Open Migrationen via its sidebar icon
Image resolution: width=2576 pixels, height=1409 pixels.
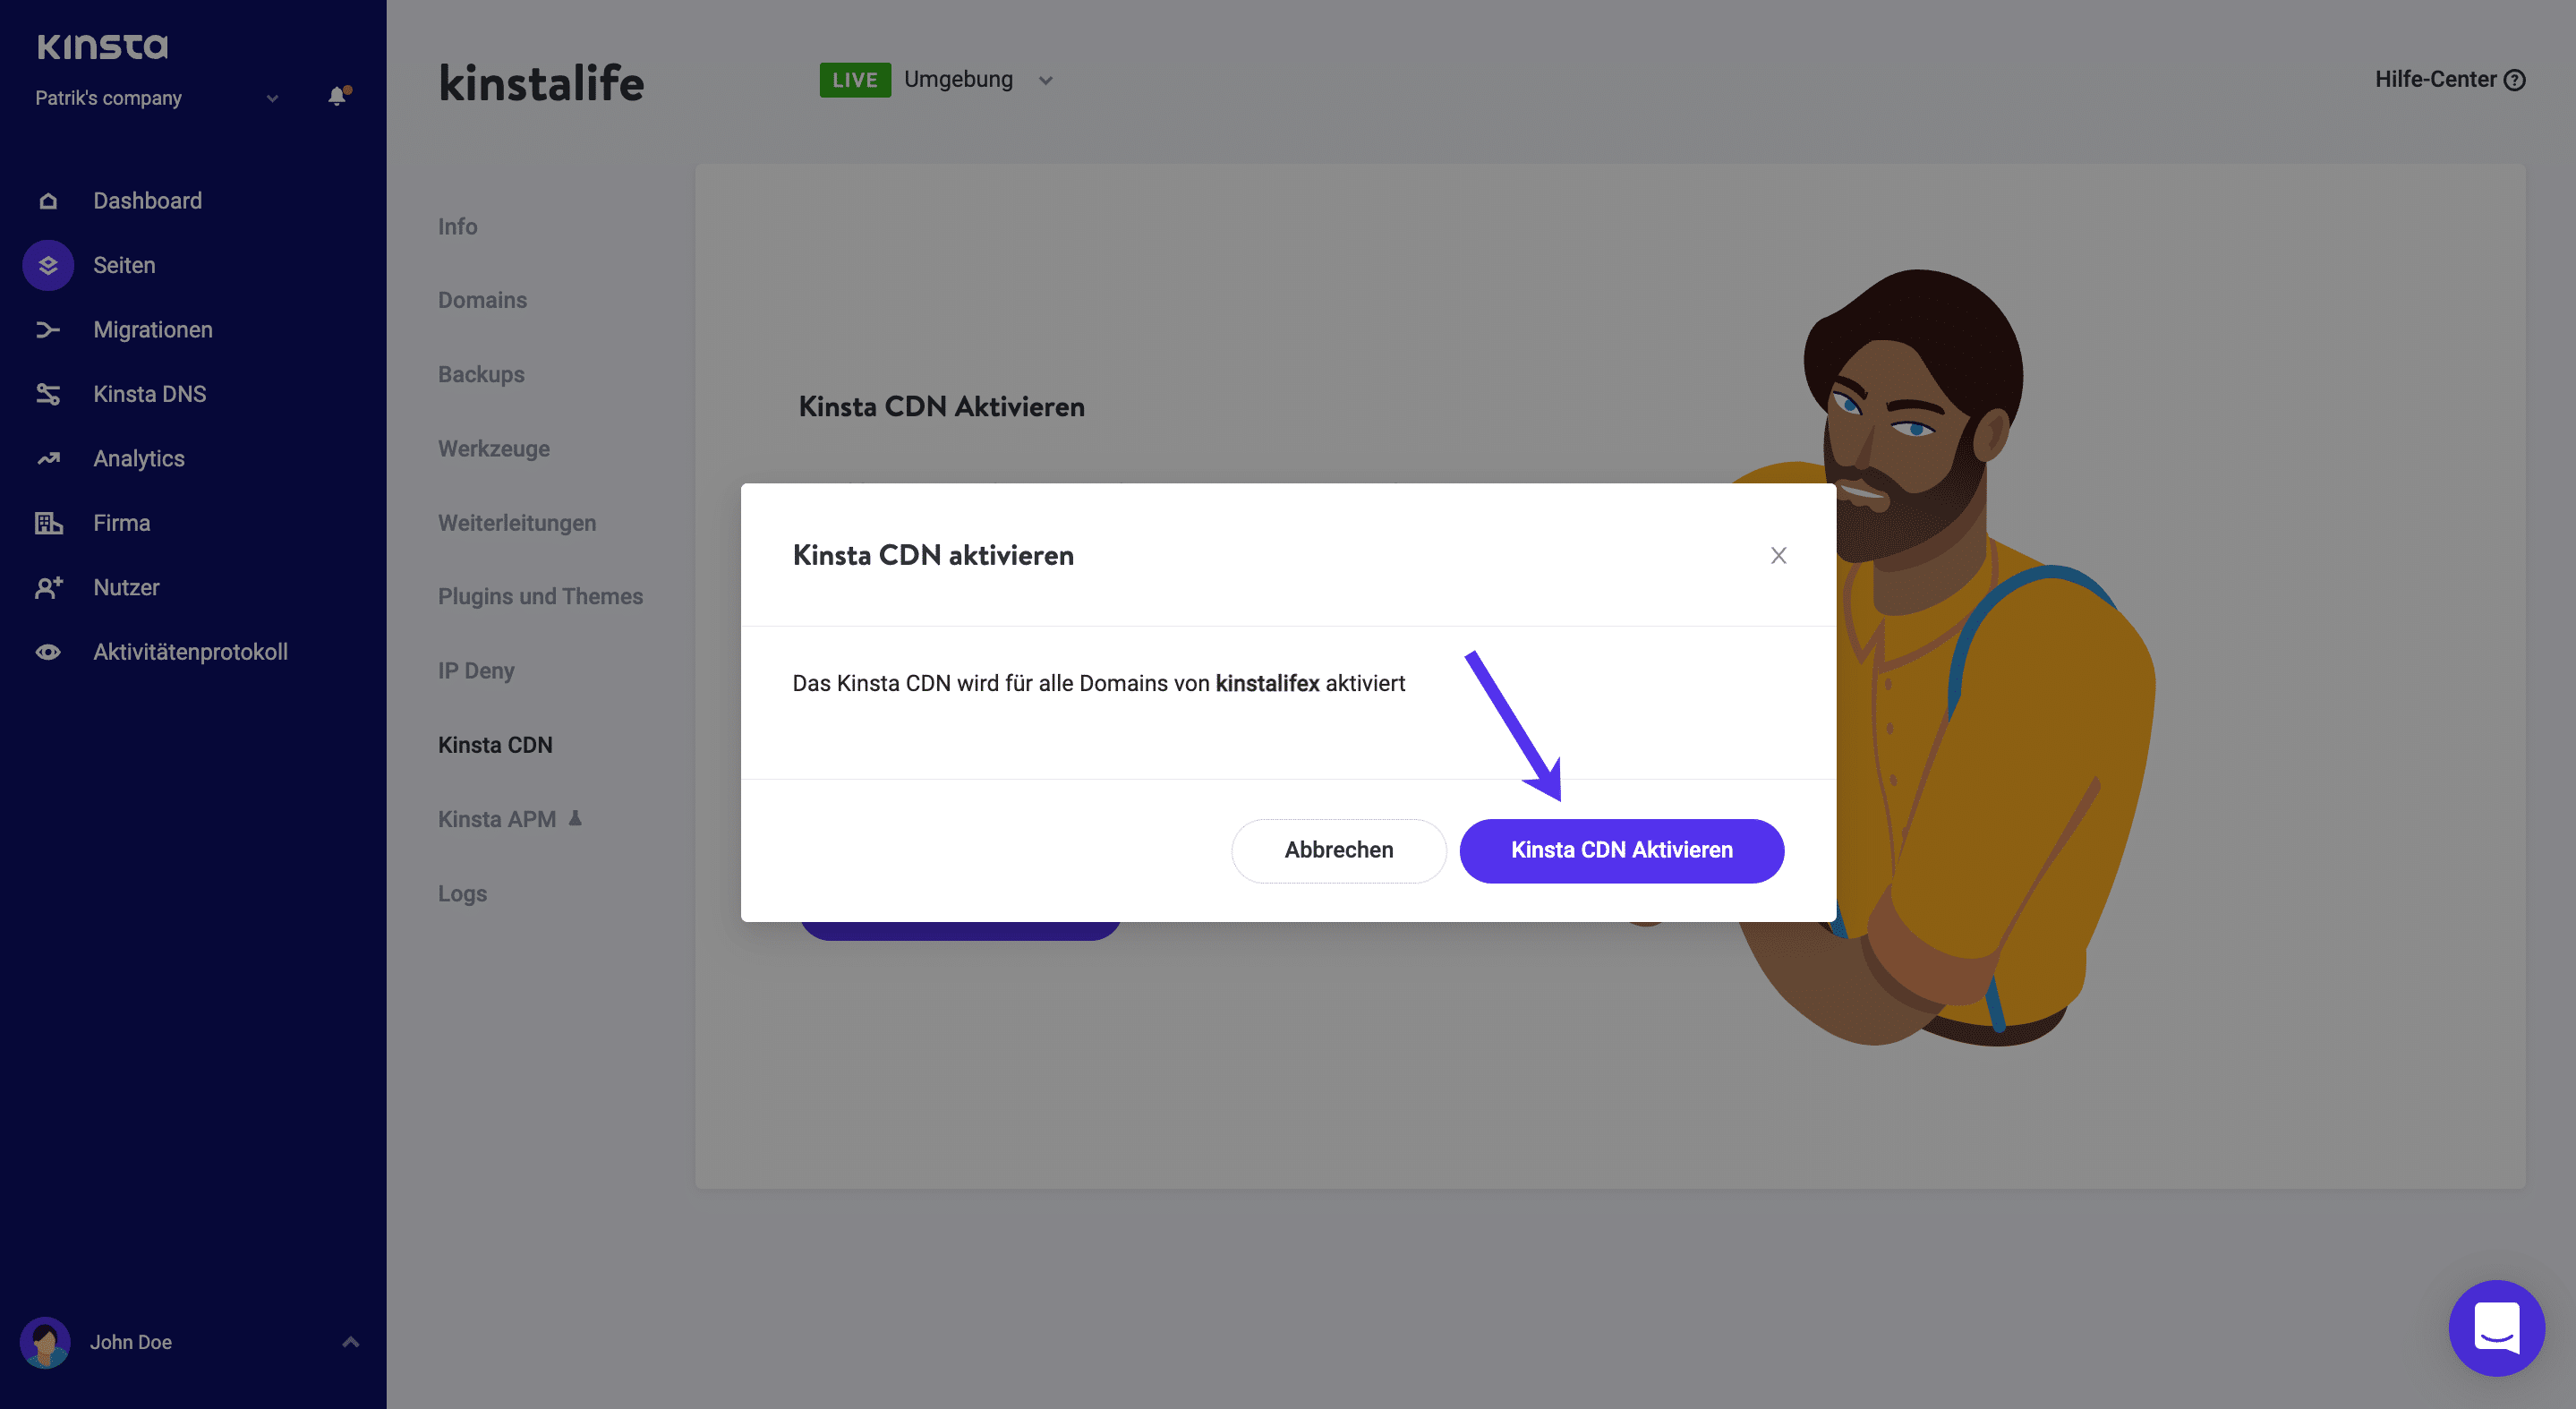(47, 329)
